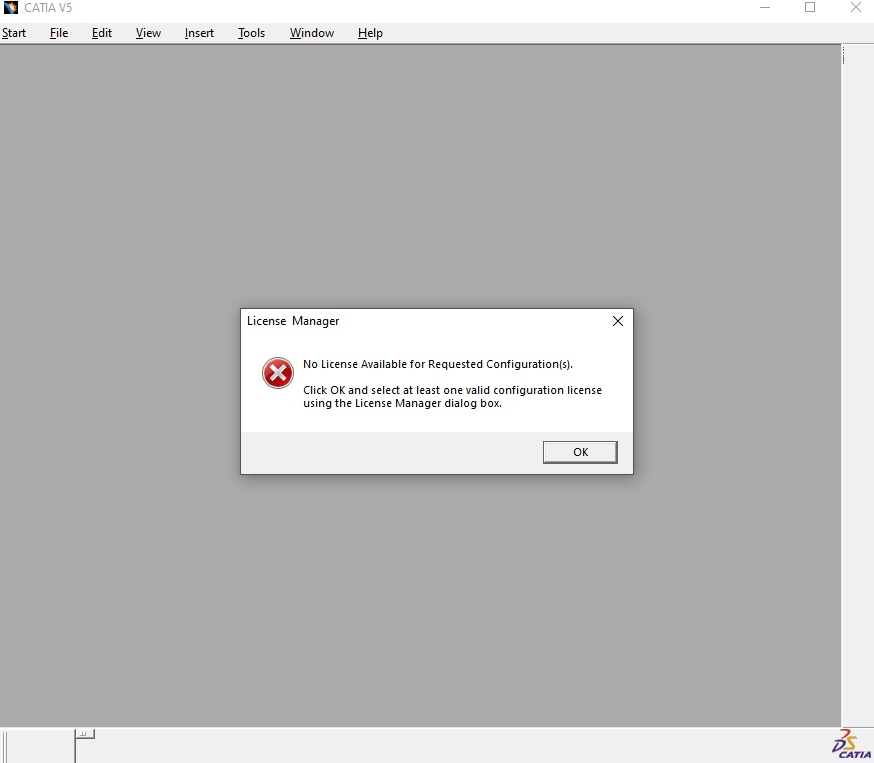The image size is (874, 763).
Task: Click the toolbar grip handle at right edge
Action: [x=843, y=55]
